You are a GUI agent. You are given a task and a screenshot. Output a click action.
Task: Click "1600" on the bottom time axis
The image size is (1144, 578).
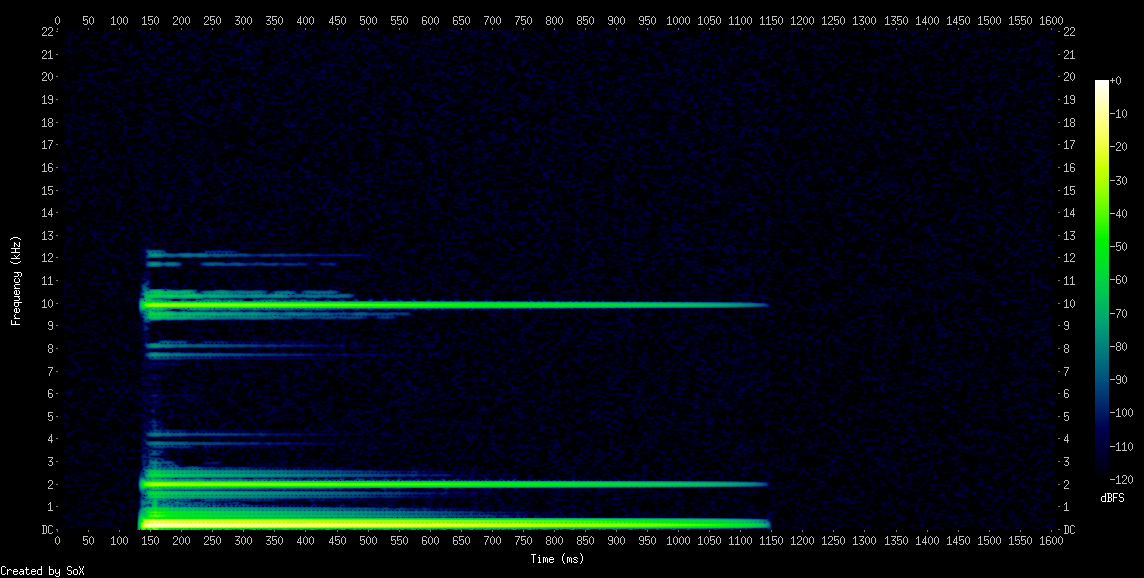coord(1051,541)
